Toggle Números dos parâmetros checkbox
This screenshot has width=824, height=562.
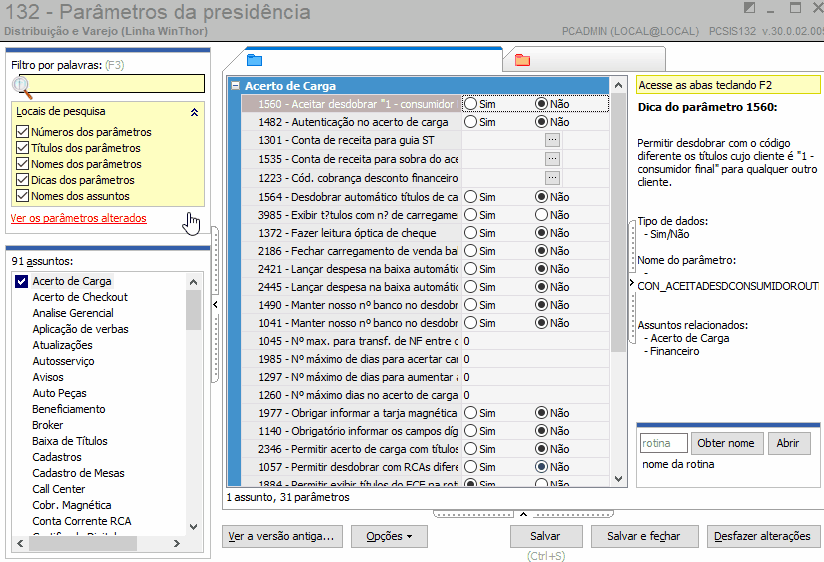click(22, 131)
